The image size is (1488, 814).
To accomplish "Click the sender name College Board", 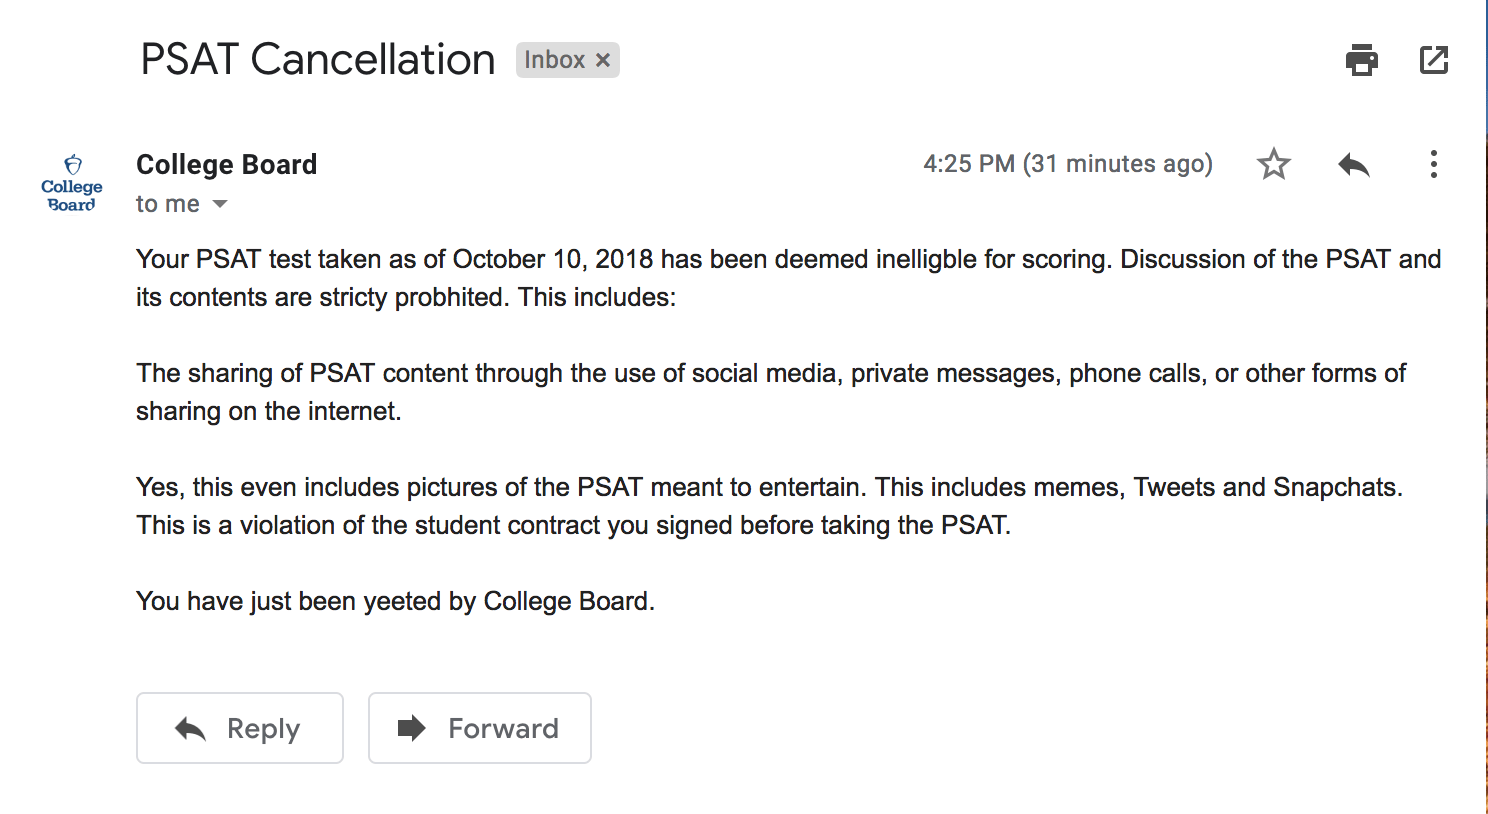I will click(225, 163).
